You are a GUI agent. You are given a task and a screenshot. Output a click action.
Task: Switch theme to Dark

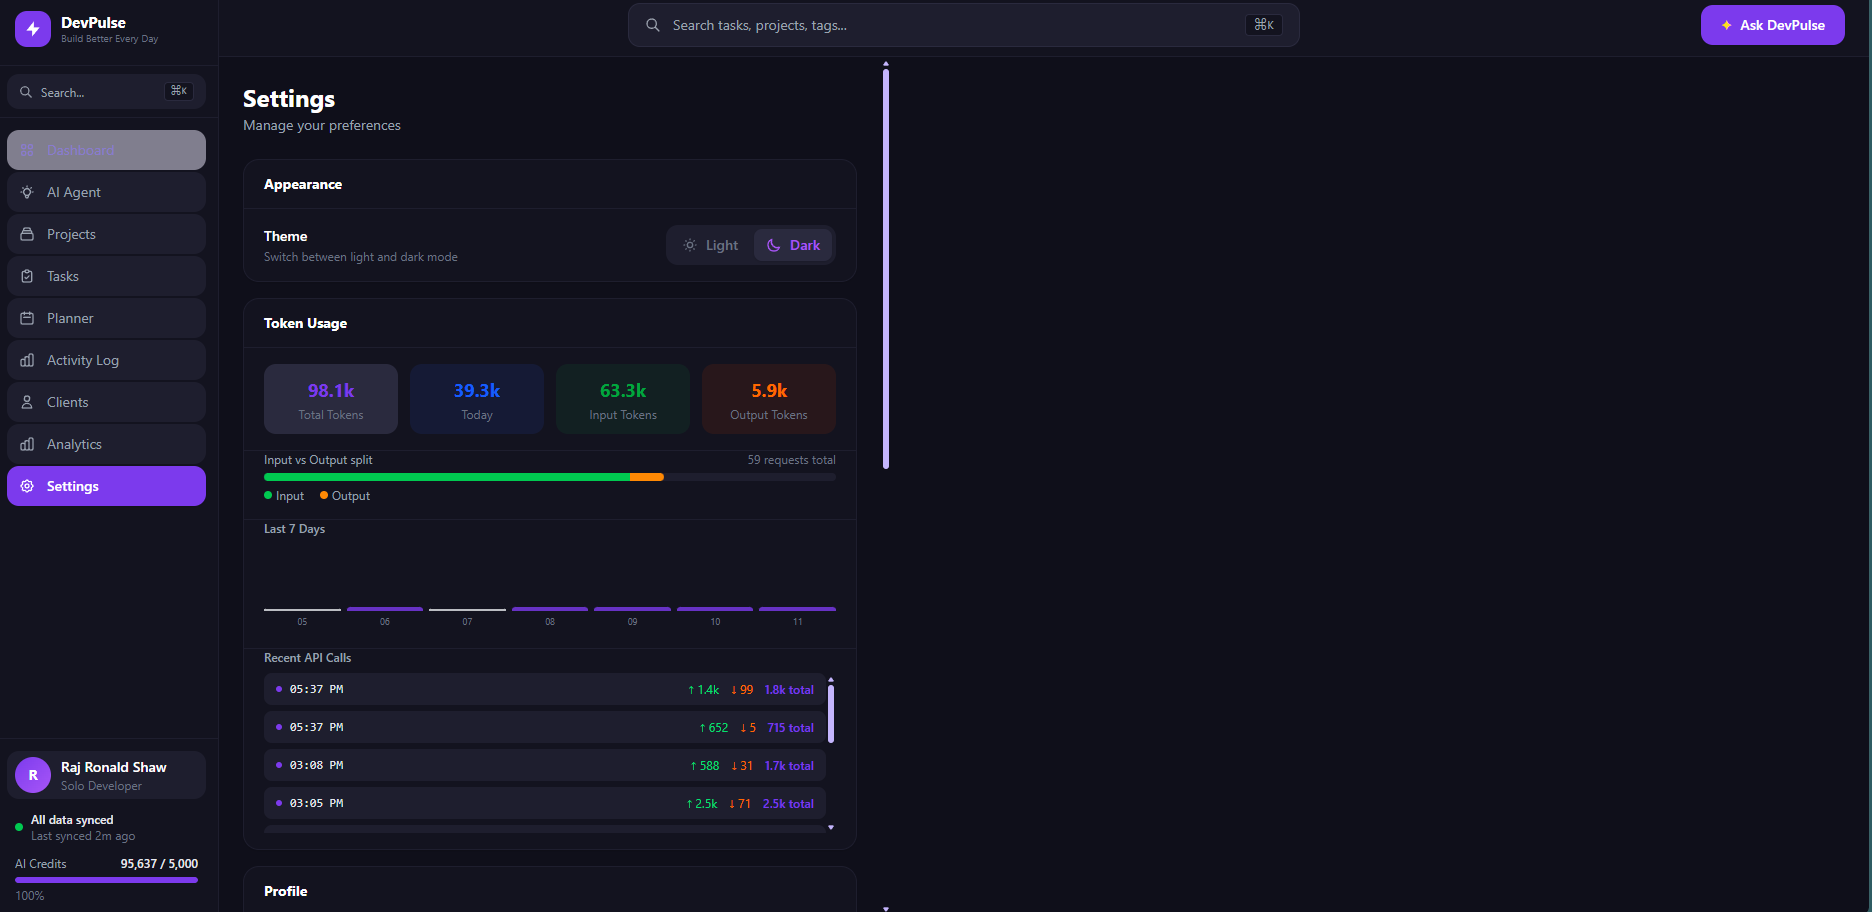pyautogui.click(x=794, y=245)
